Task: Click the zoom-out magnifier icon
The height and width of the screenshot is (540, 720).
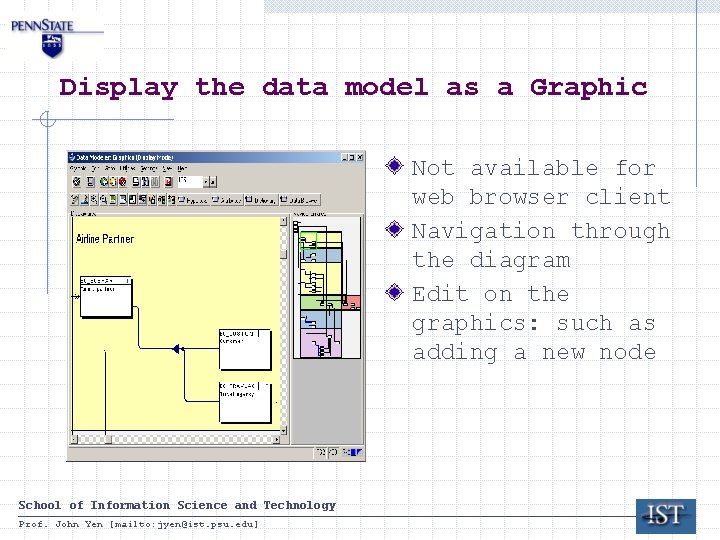Action: [103, 199]
